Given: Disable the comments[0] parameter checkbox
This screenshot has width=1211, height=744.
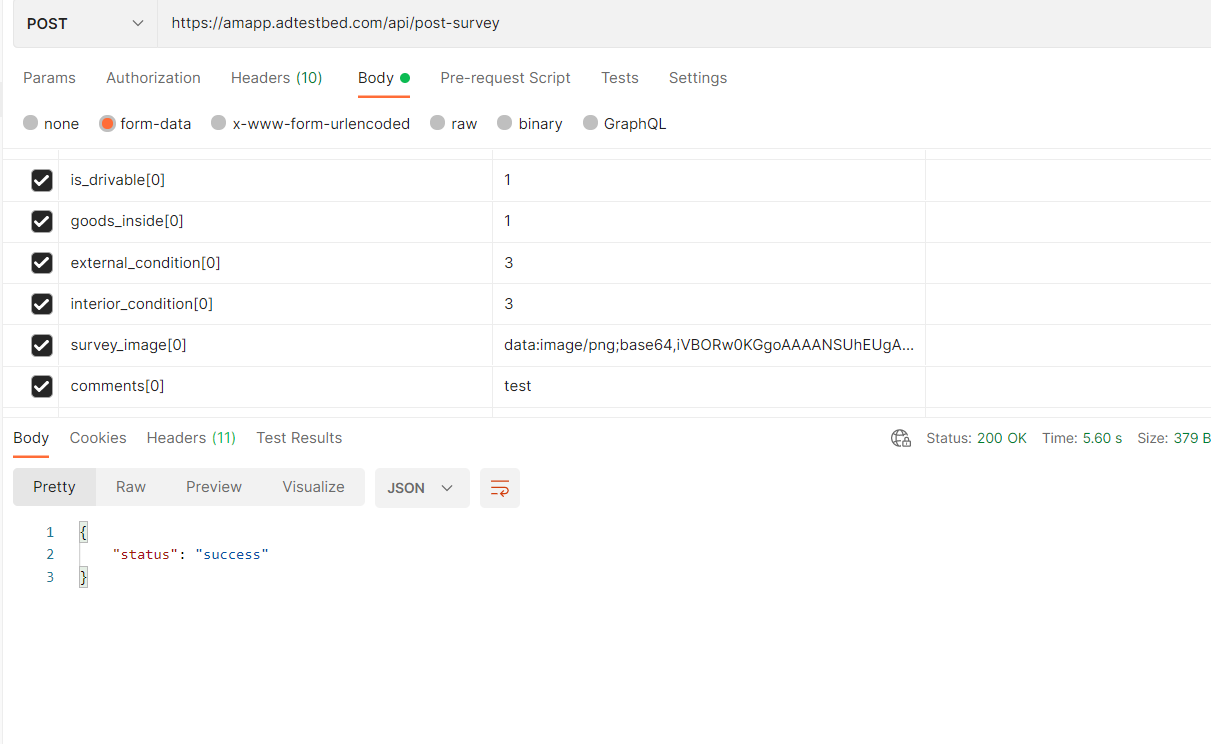Looking at the screenshot, I should coord(42,386).
